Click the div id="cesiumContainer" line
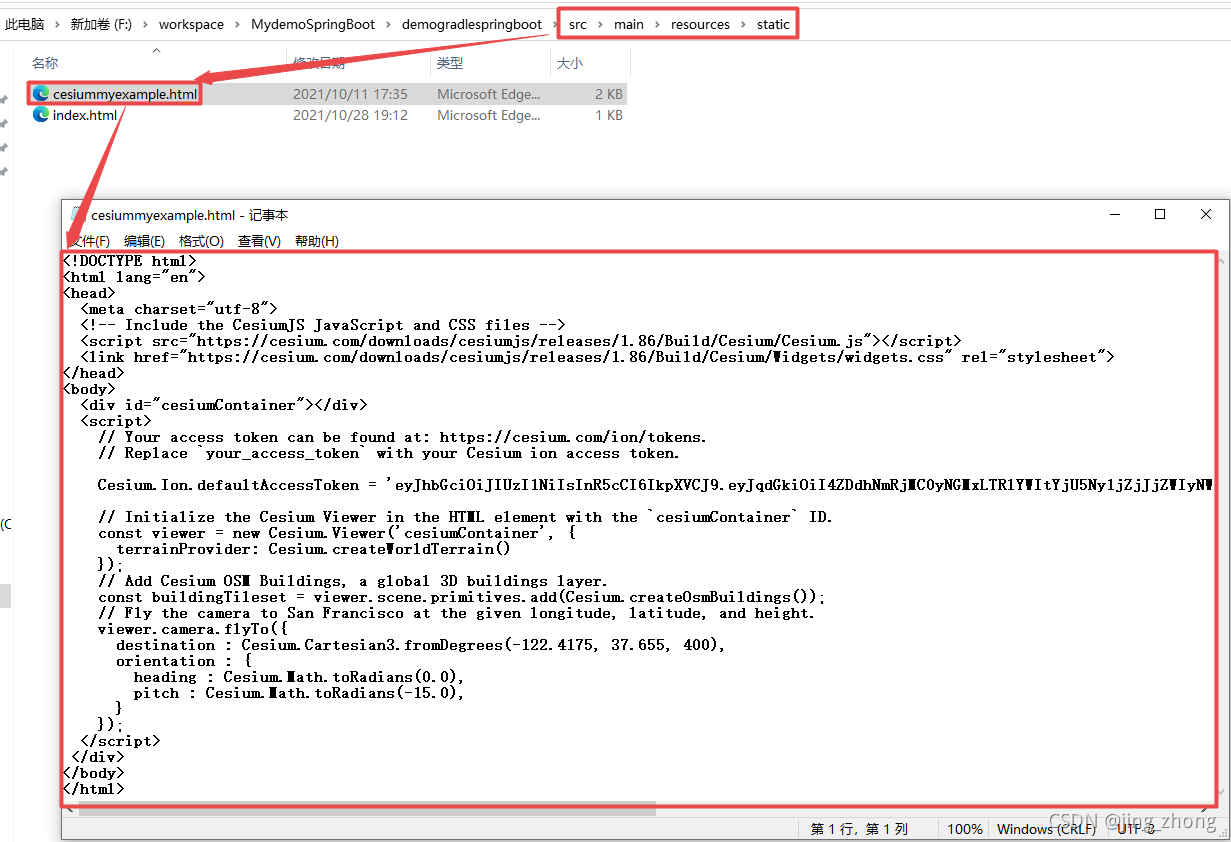Viewport: 1231px width, 842px height. [x=224, y=405]
